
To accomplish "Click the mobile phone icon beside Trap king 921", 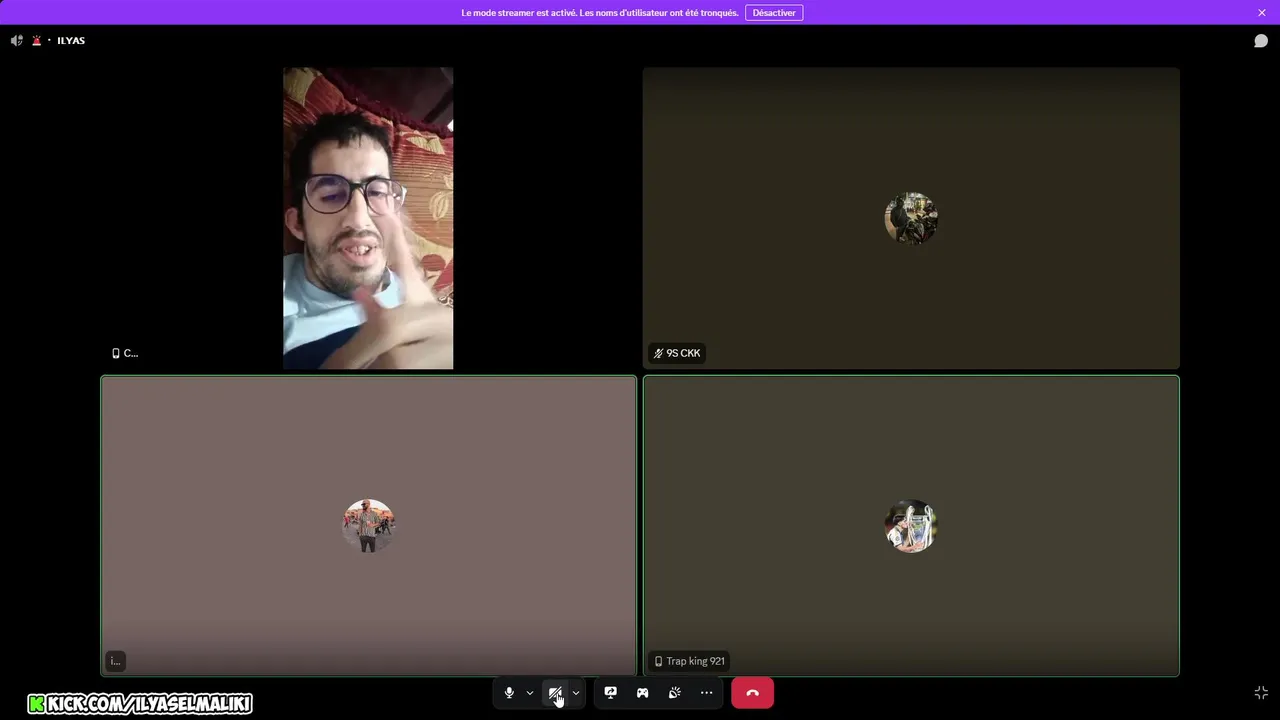I will pyautogui.click(x=658, y=661).
